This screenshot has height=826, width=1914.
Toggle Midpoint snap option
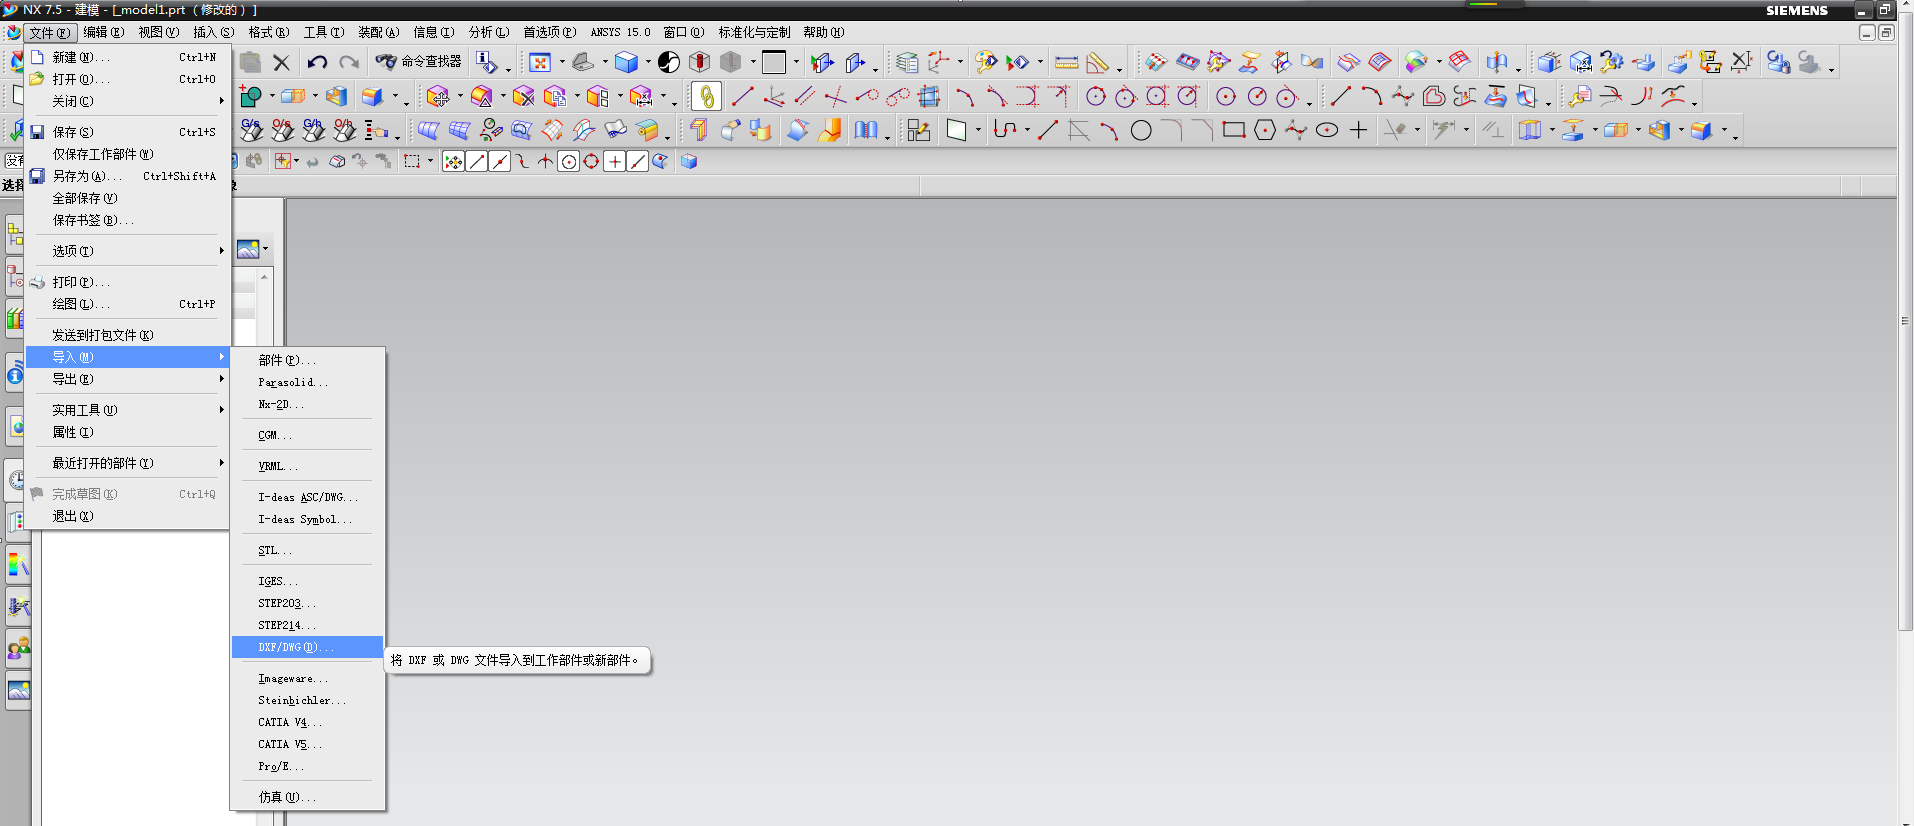tap(500, 161)
